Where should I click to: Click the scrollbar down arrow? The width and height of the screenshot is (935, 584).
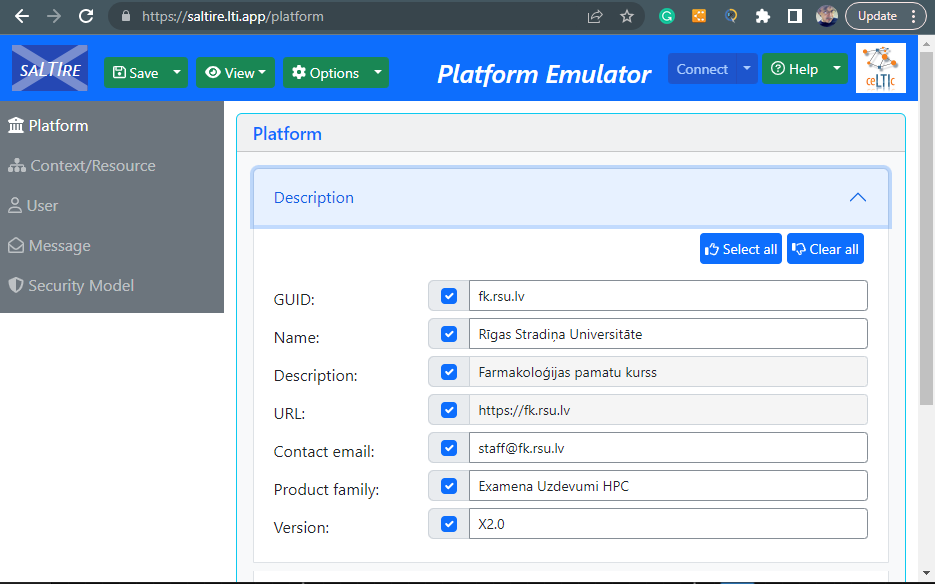pos(927,574)
